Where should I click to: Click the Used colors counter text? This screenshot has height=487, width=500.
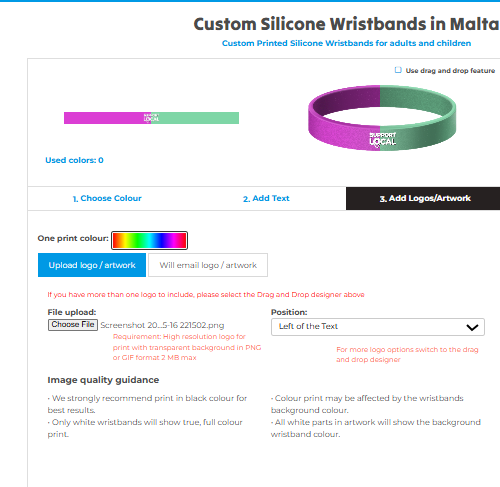(74, 160)
